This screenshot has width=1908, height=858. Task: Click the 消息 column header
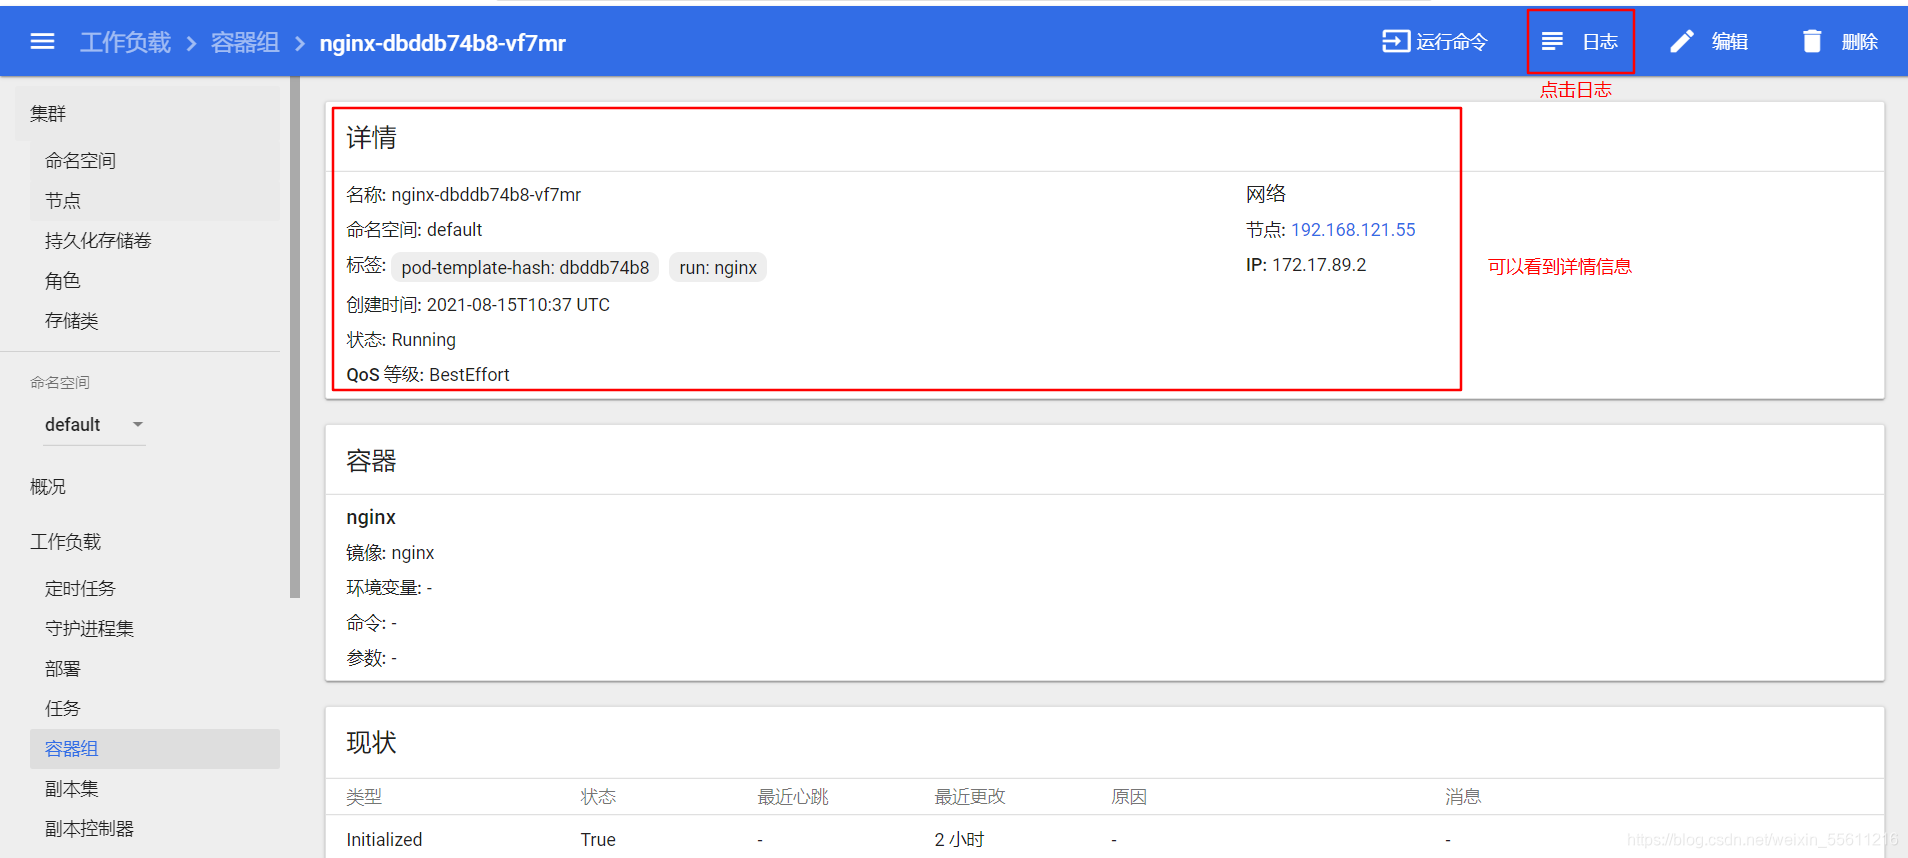click(x=1463, y=797)
